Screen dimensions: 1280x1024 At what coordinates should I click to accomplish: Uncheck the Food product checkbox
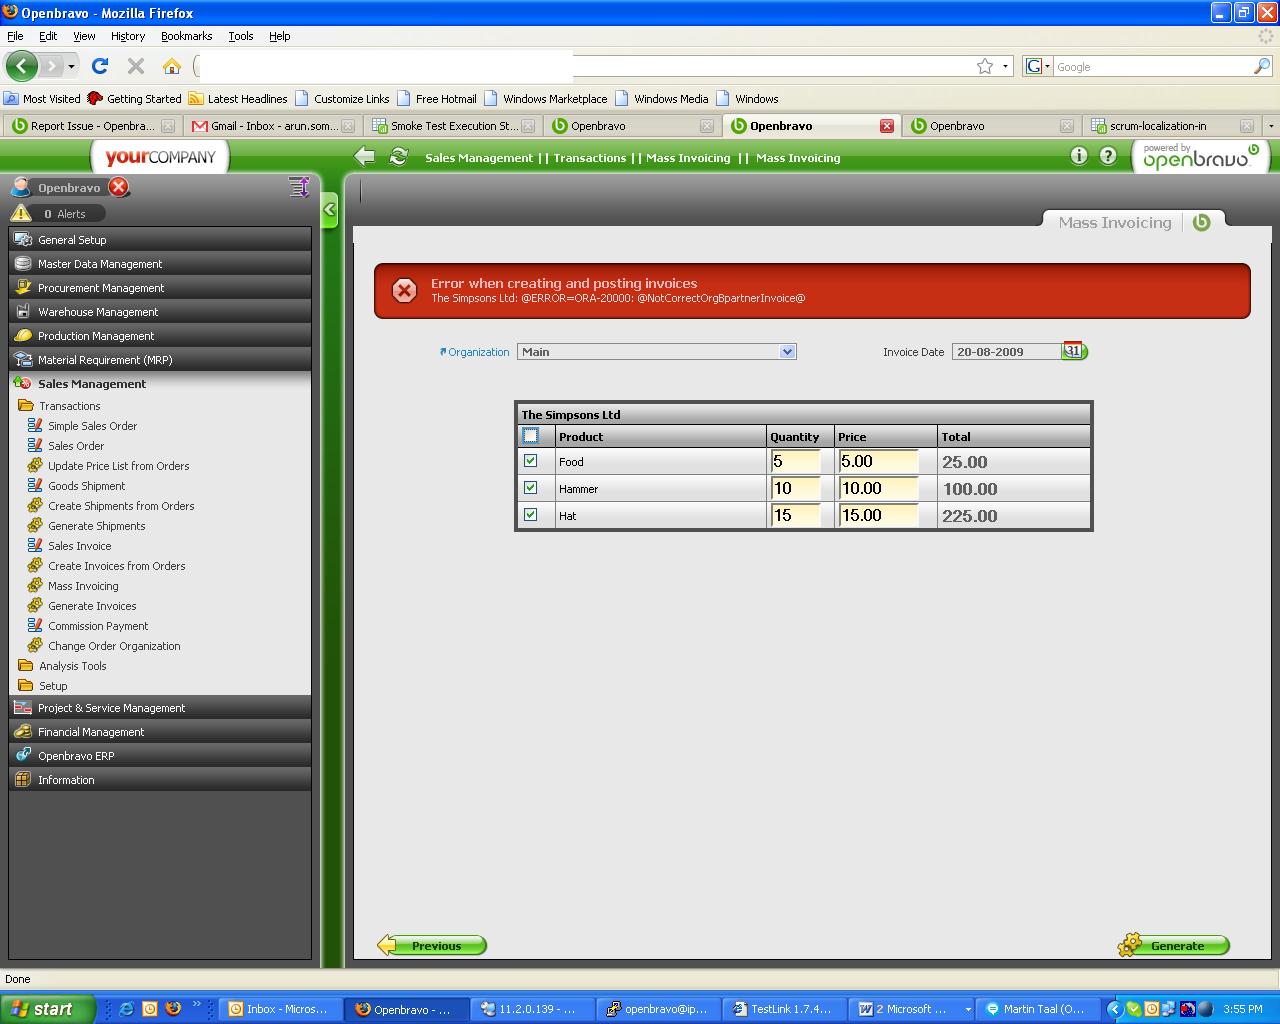(530, 461)
